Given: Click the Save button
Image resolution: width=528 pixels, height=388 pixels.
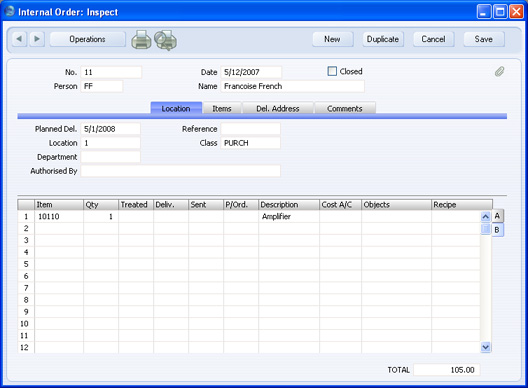Looking at the screenshot, I should point(484,39).
